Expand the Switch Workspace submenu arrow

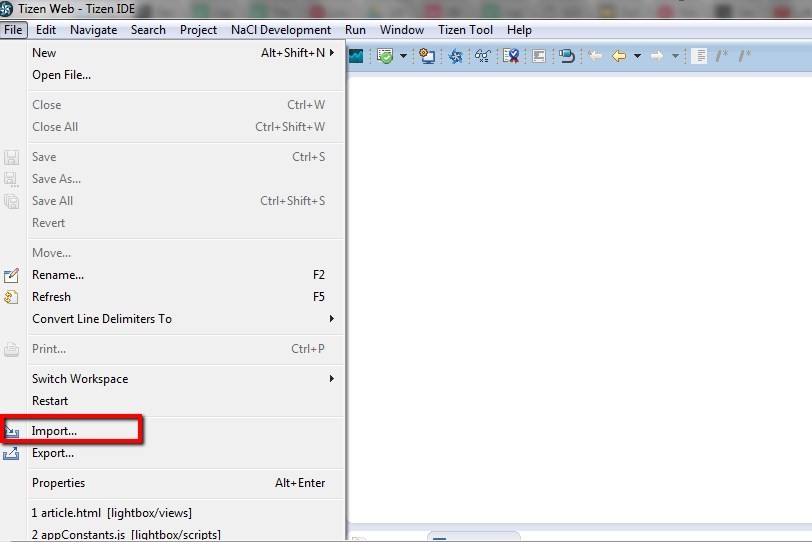pyautogui.click(x=332, y=378)
